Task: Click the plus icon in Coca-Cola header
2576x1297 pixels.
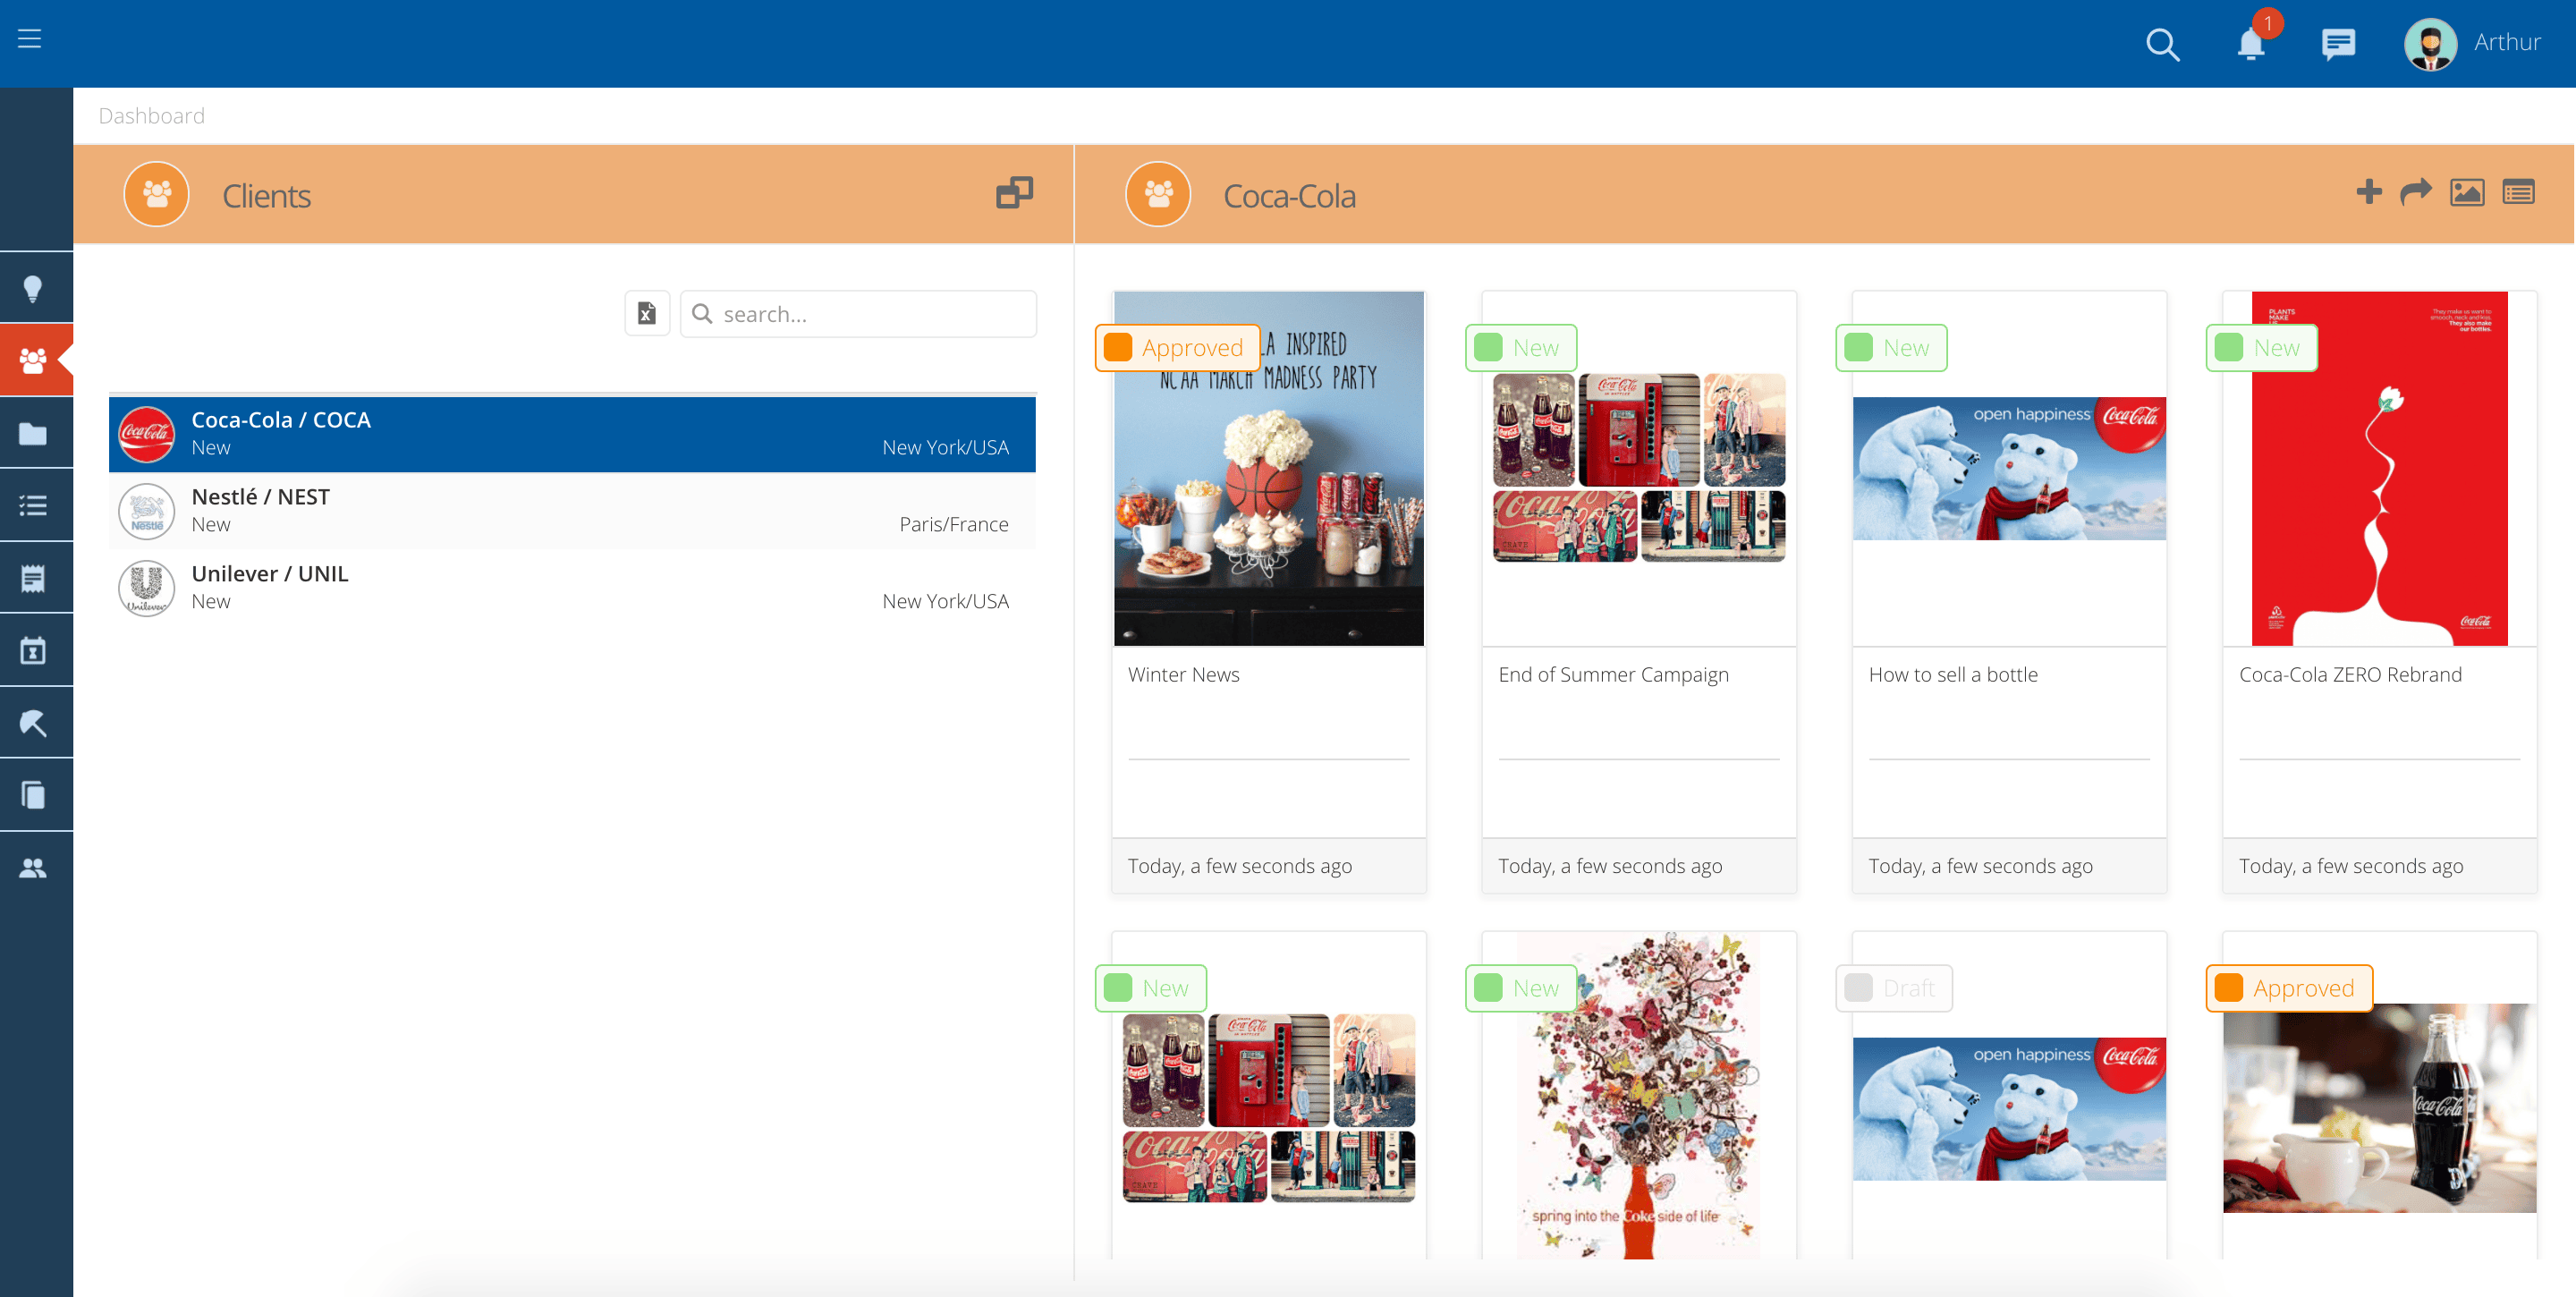Action: coord(2368,192)
